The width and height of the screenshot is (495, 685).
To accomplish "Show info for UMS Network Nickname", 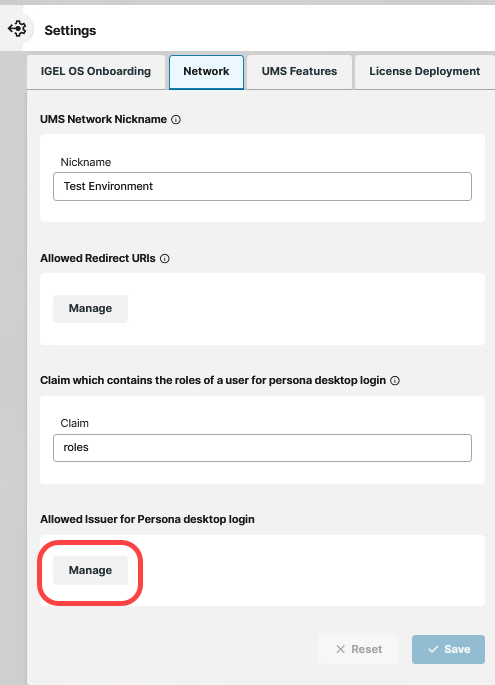I will pos(176,119).
